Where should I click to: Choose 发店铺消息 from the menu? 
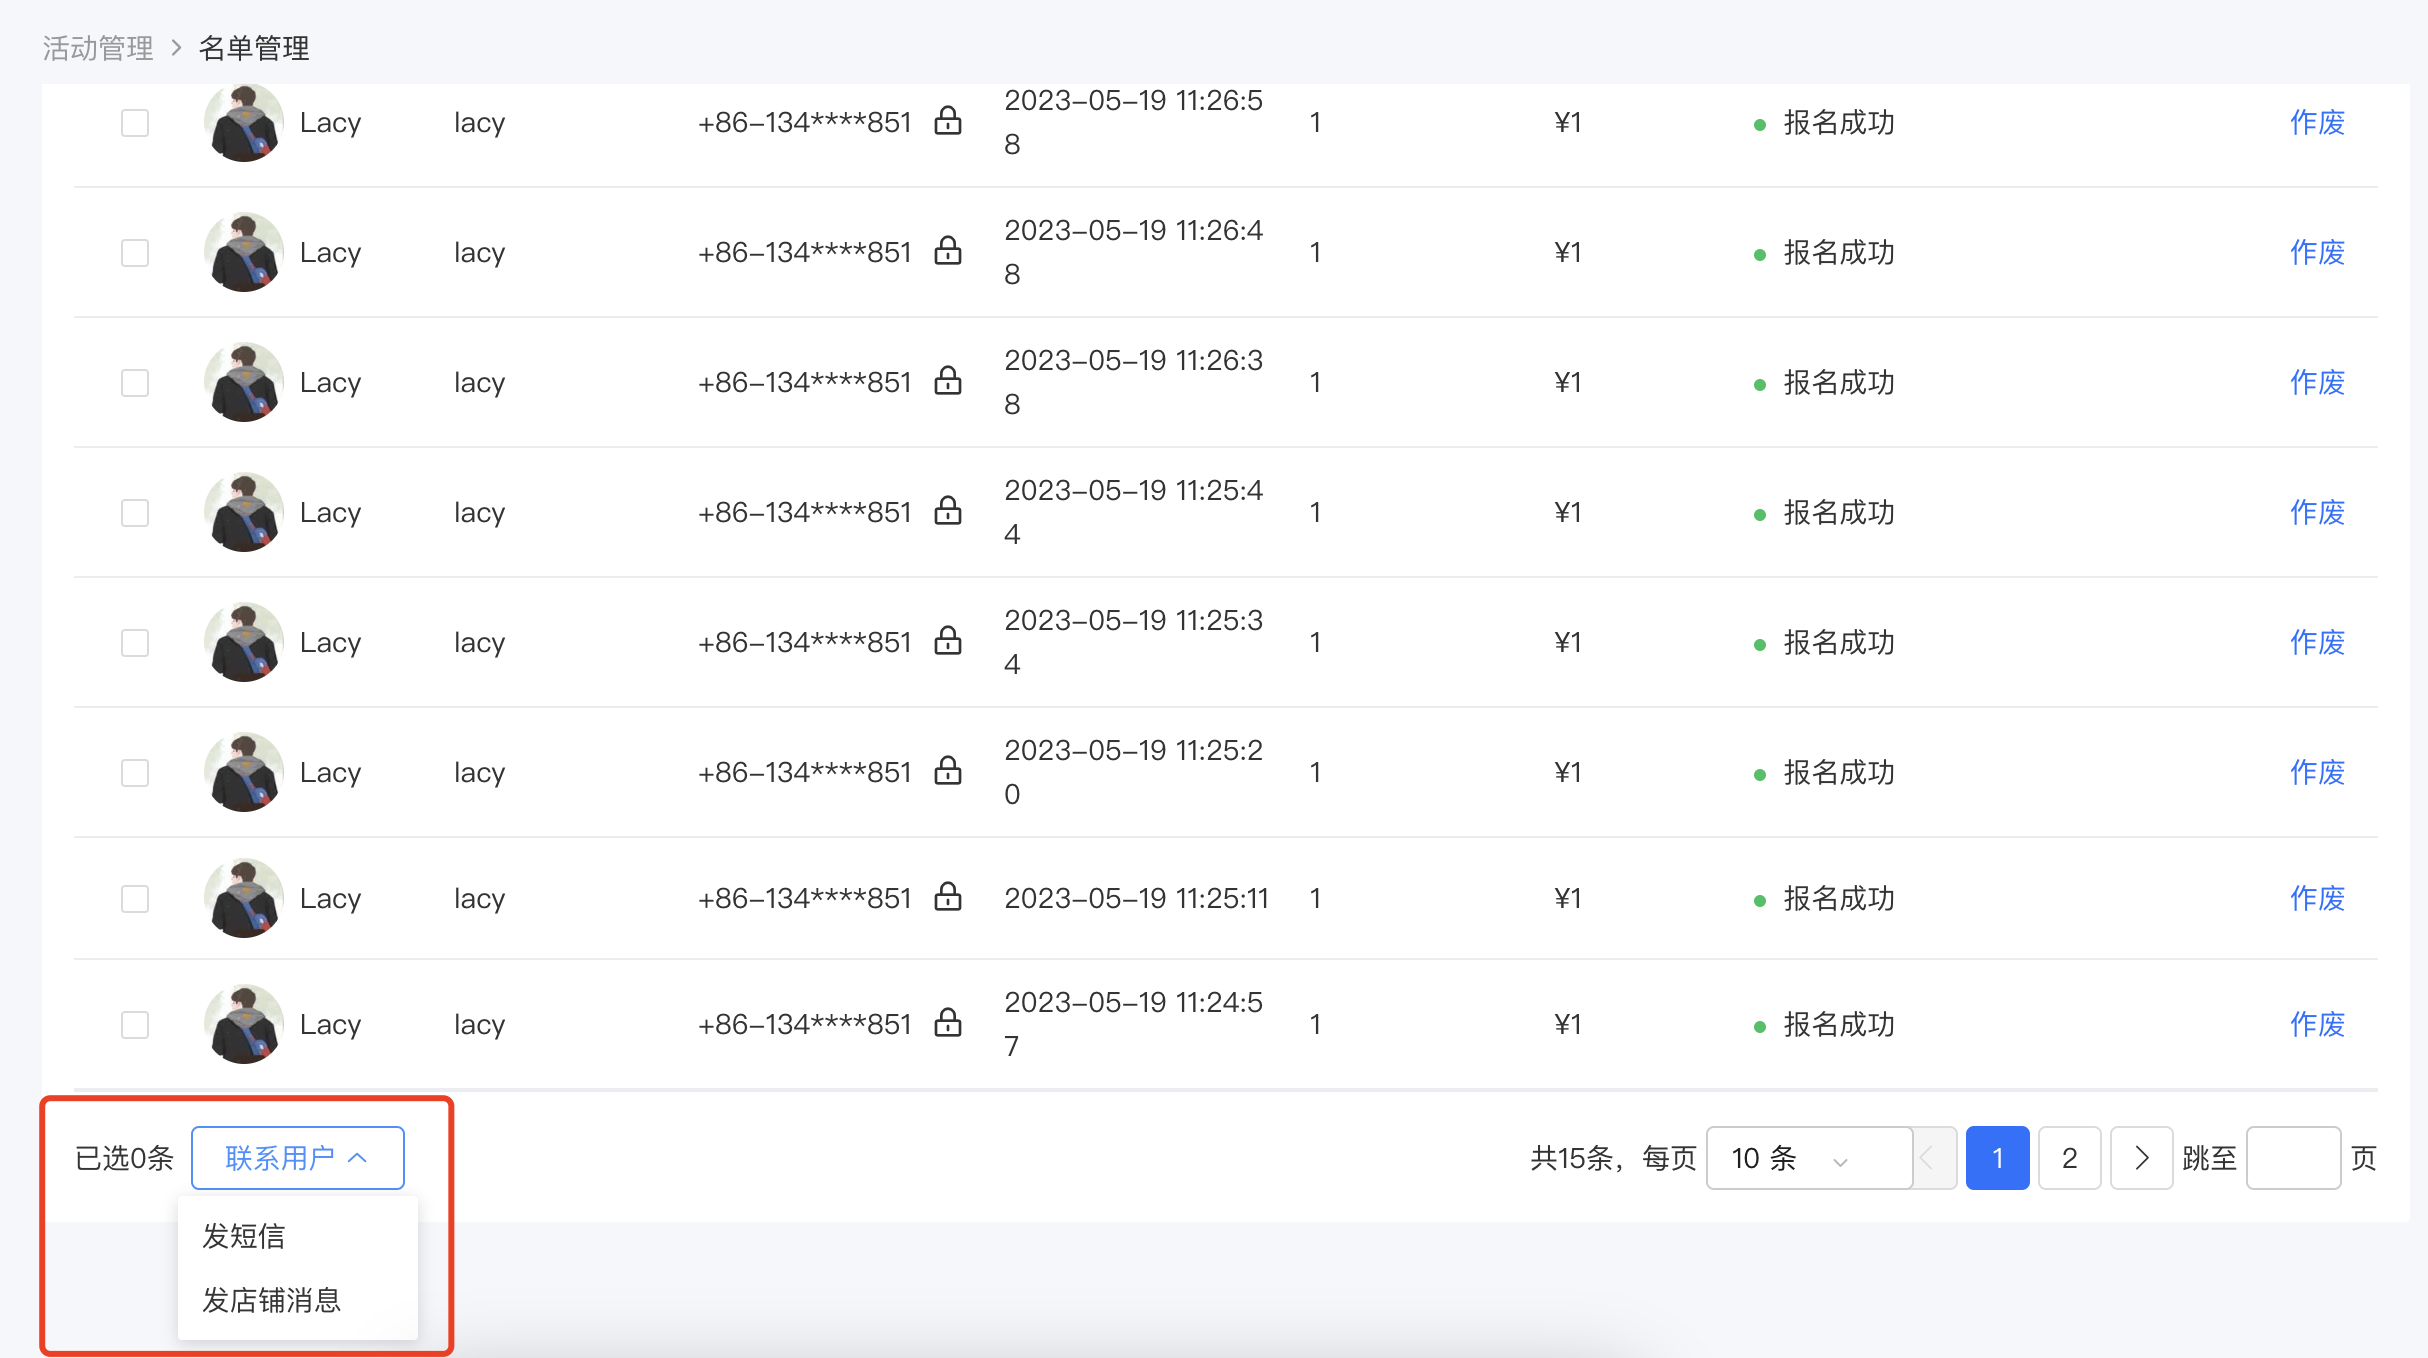click(x=271, y=1300)
